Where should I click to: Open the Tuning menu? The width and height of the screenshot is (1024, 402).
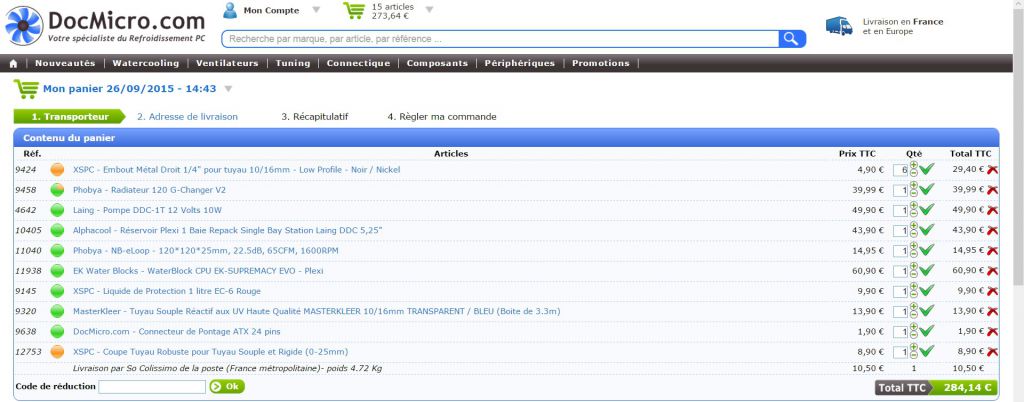[293, 63]
